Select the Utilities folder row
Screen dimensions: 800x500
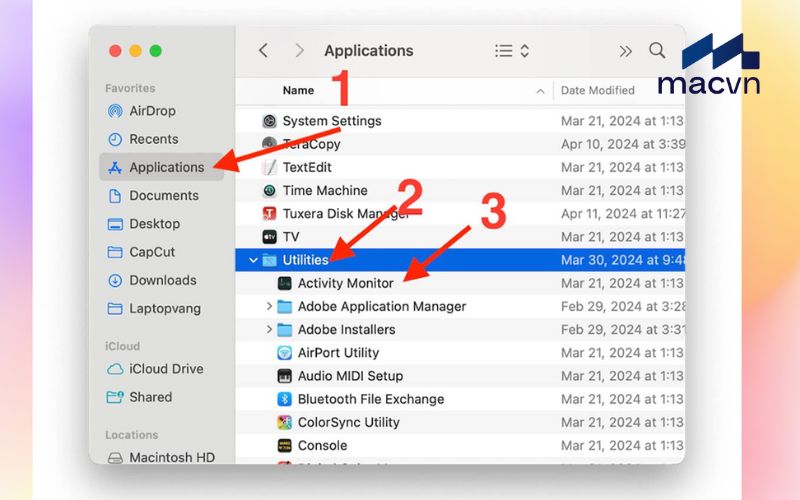[x=460, y=260]
